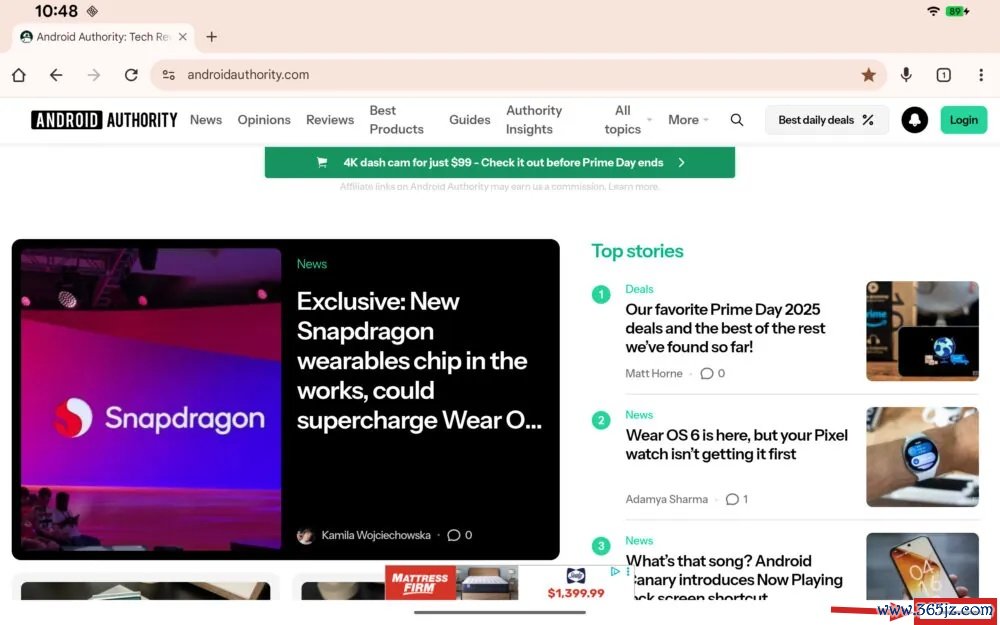
Task: Tap the forward arrow button
Action: (x=94, y=75)
